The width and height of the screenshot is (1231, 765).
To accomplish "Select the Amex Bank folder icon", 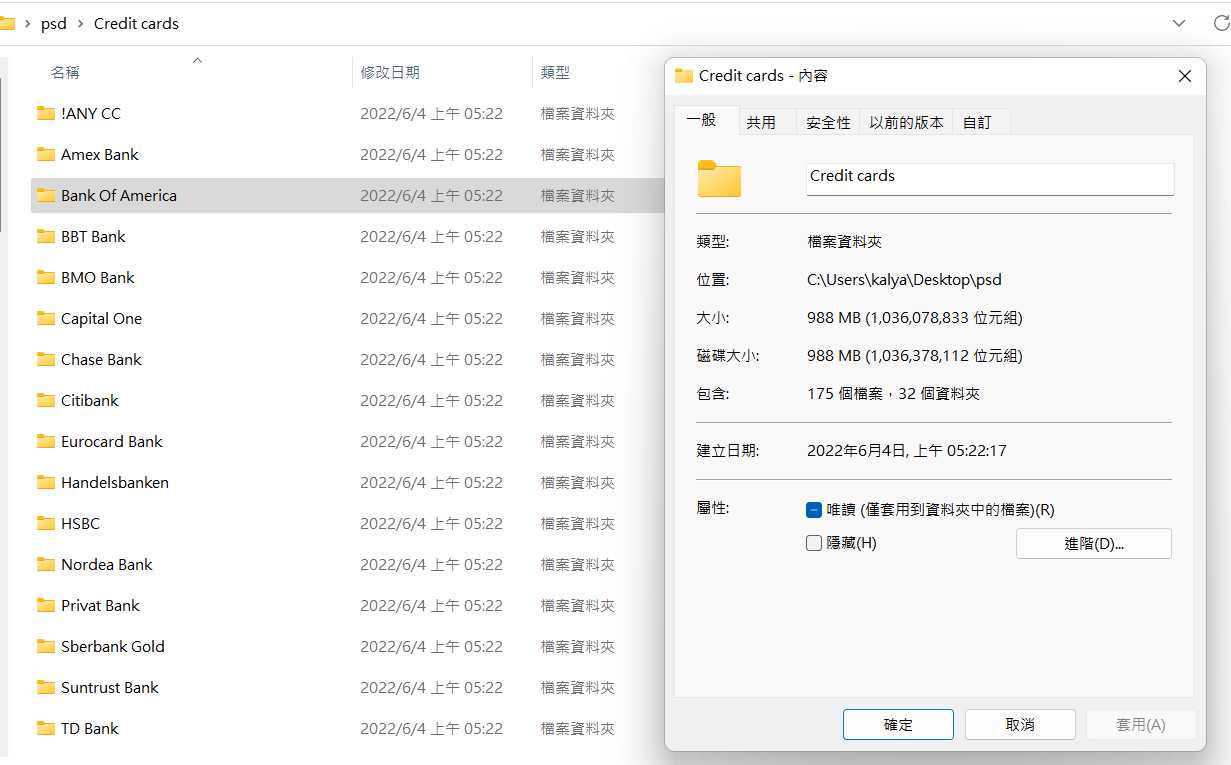I will [x=45, y=154].
